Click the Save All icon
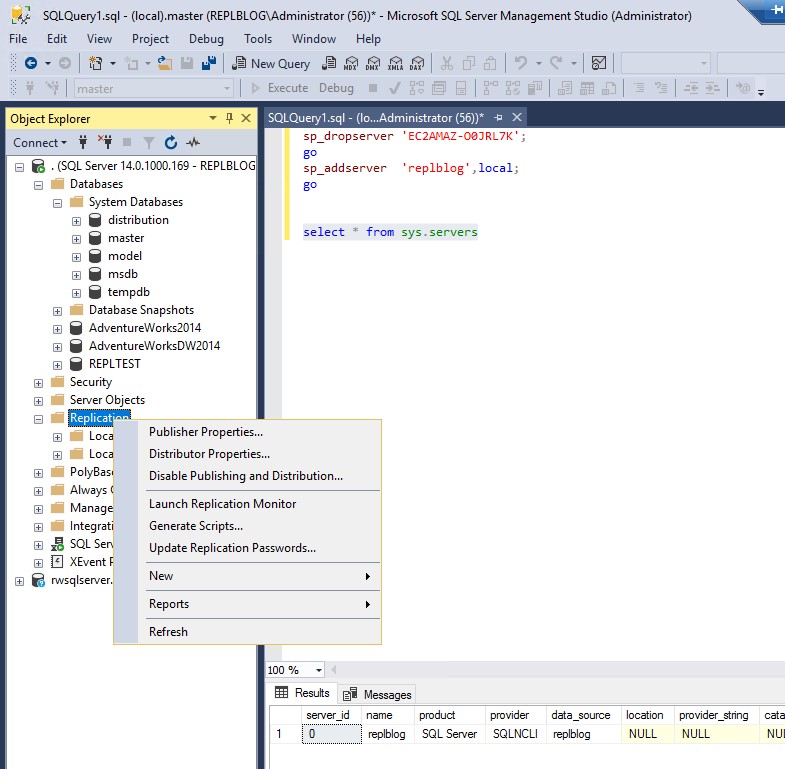 point(209,63)
